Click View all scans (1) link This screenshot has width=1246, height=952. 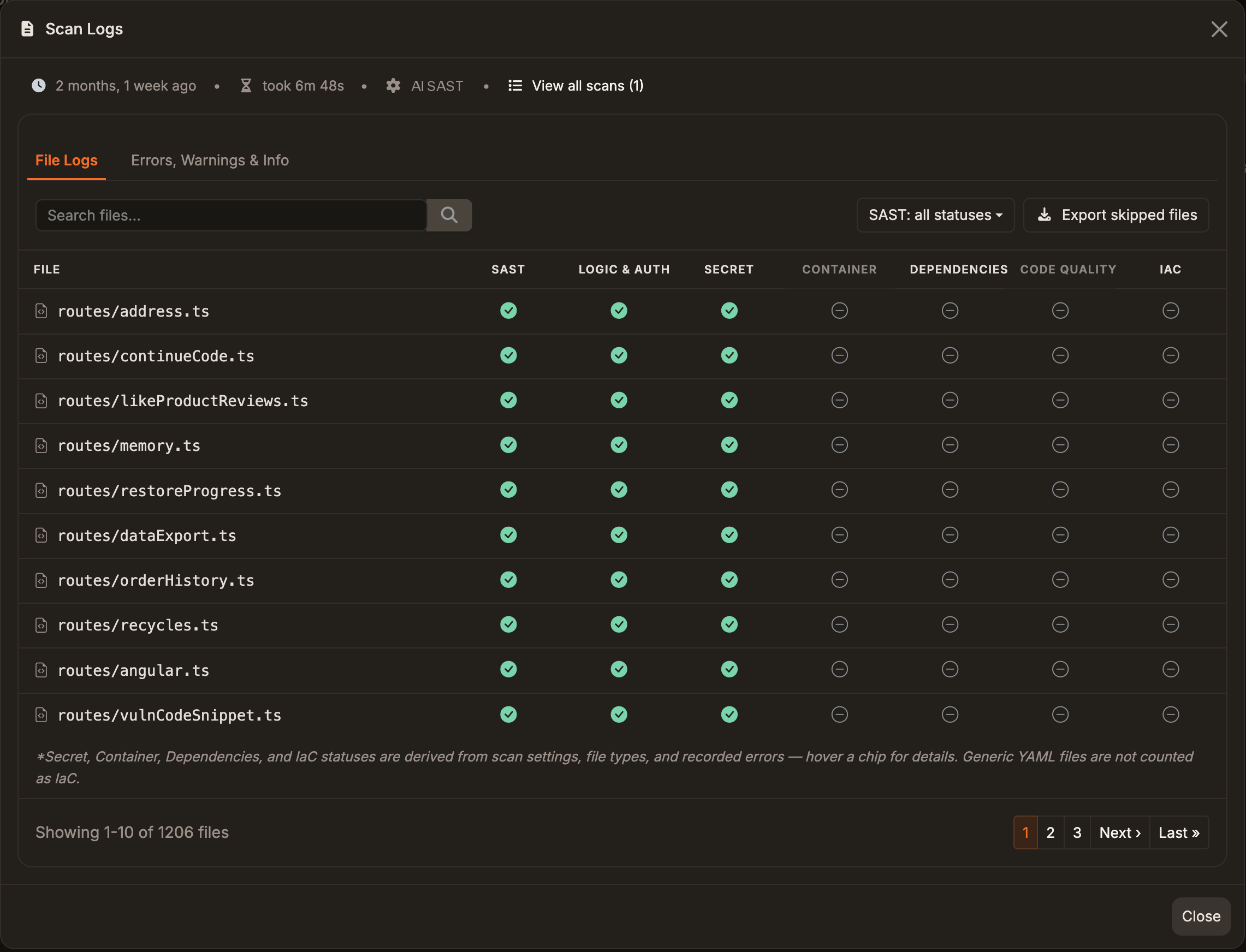click(x=576, y=86)
